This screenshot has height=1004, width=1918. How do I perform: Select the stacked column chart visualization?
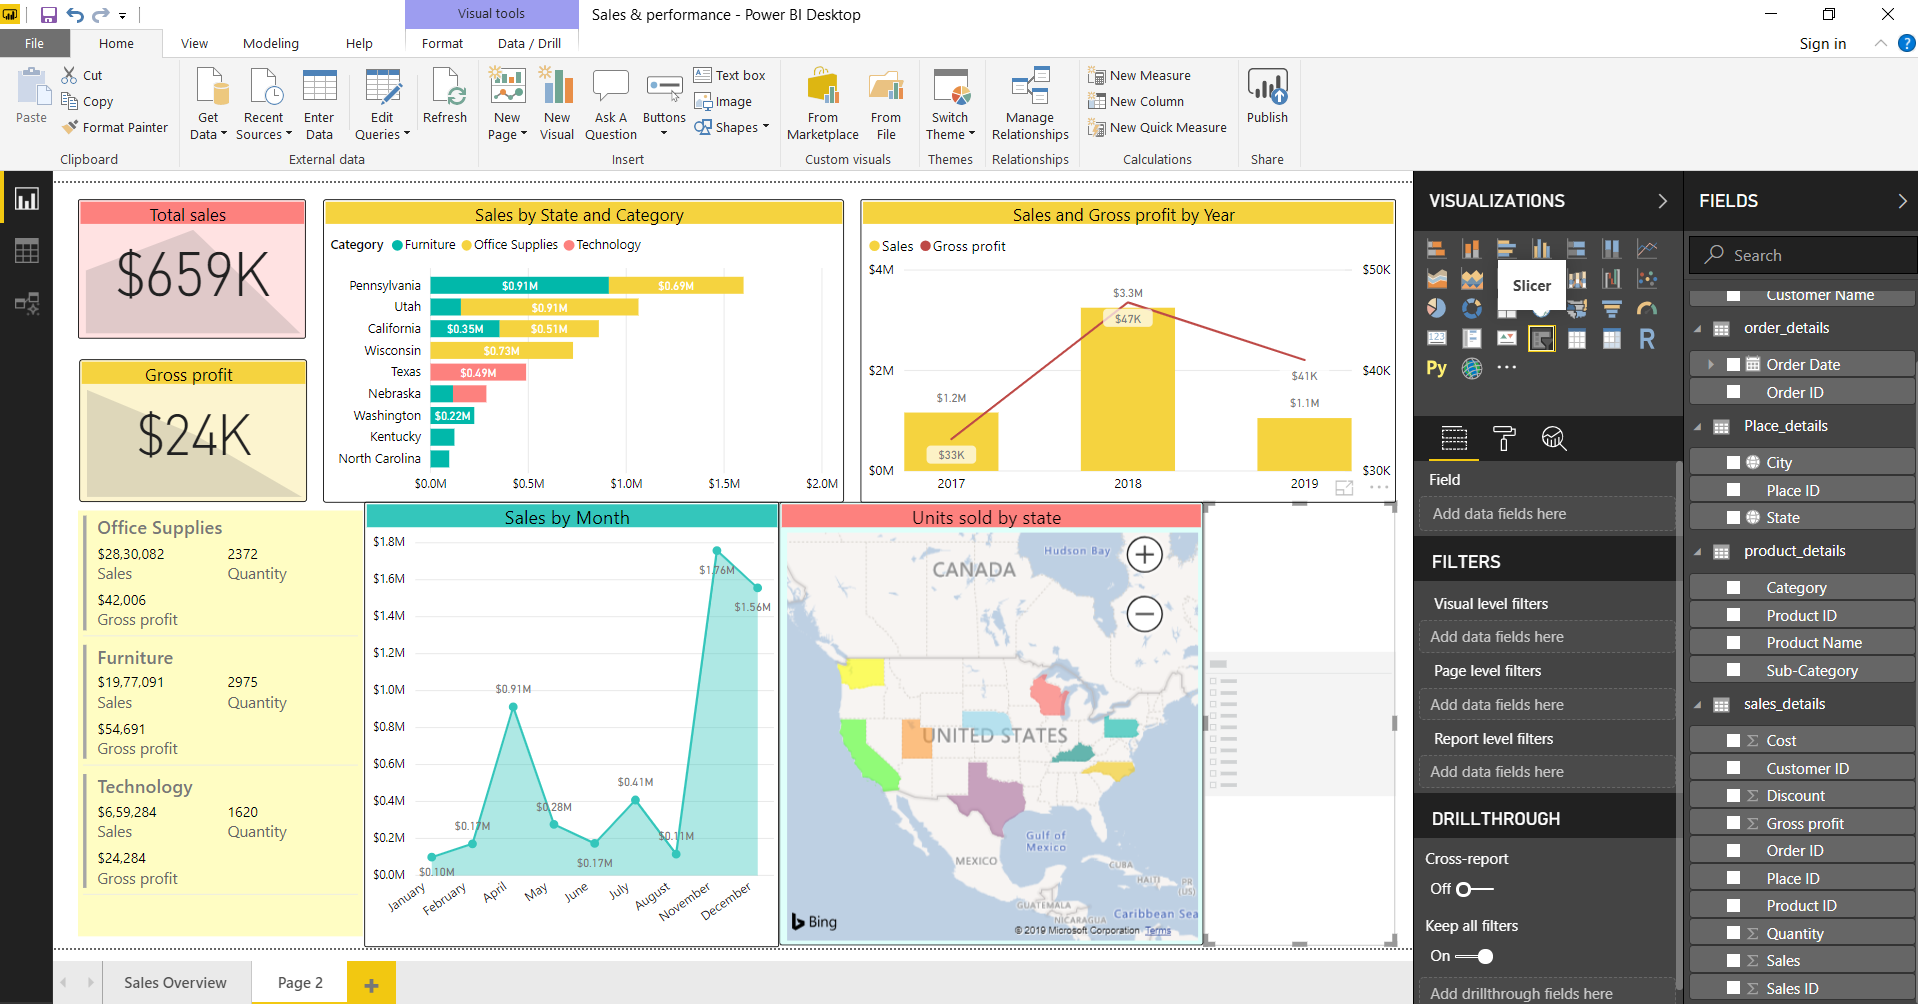coord(1471,249)
